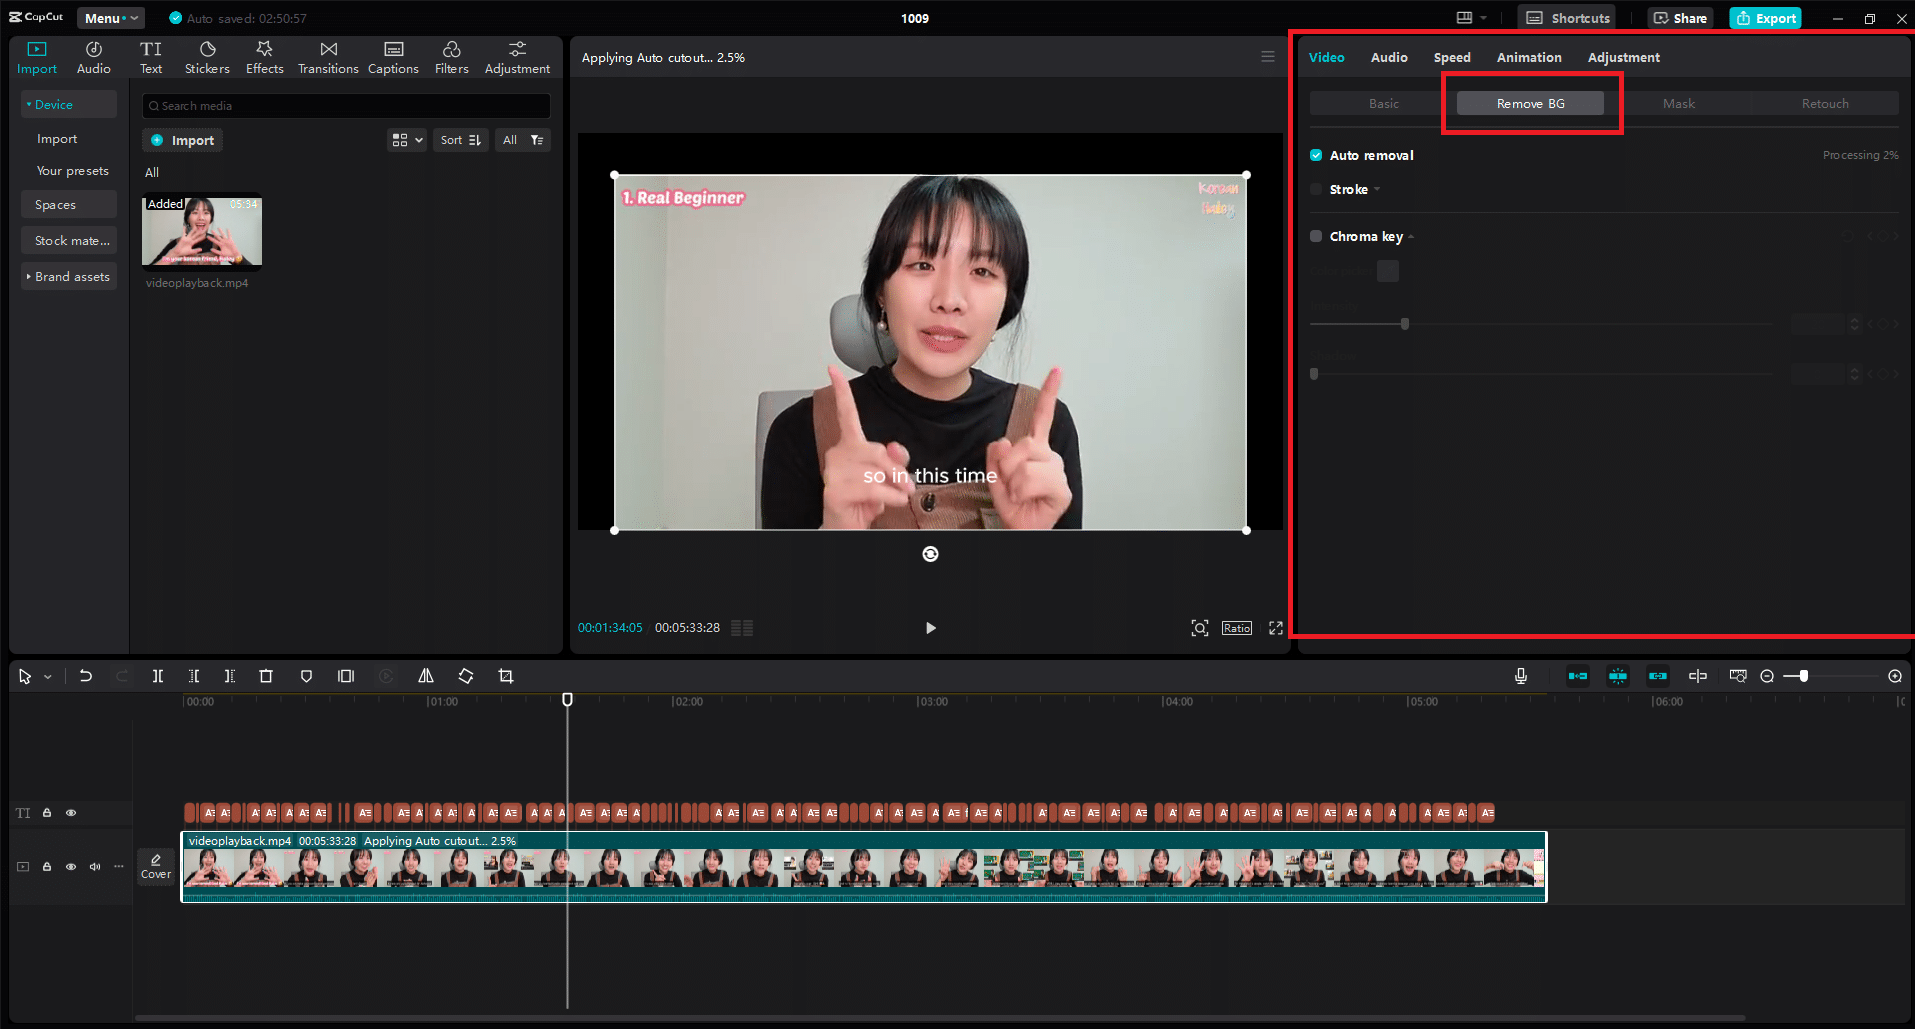Expand the Brand assets section
Screen dimensions: 1915x1029
coord(68,277)
